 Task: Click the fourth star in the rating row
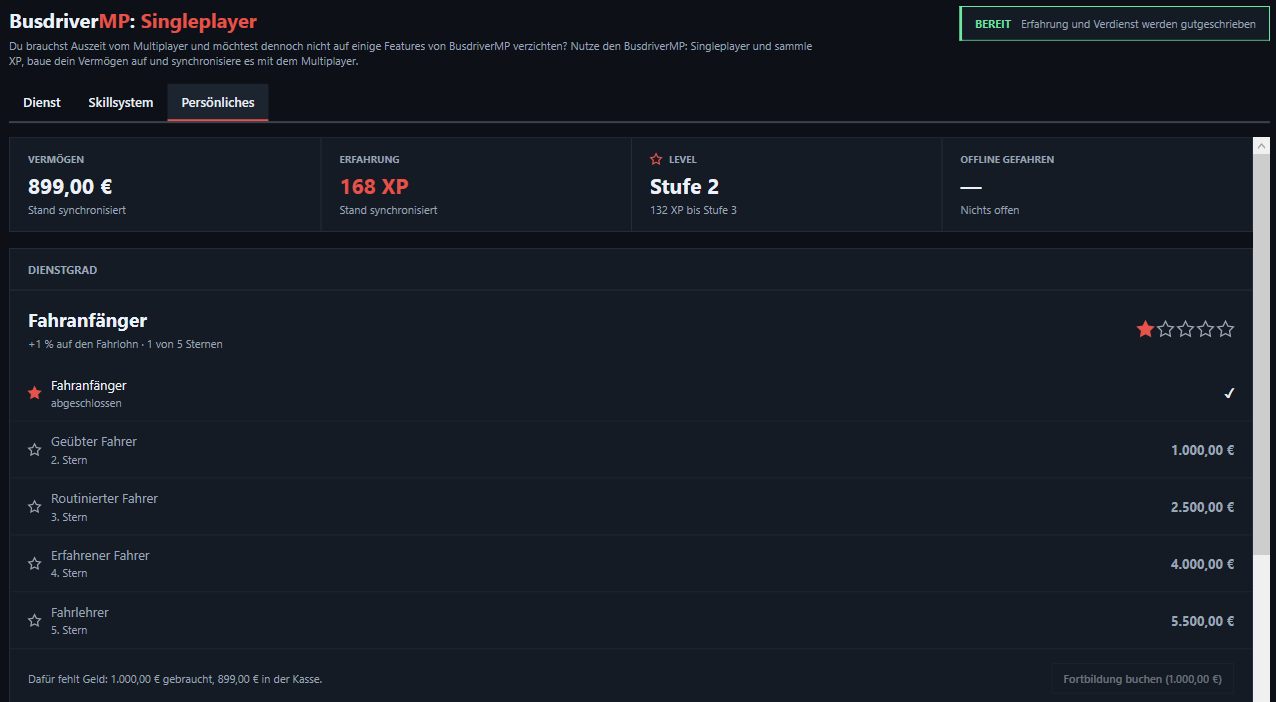click(1206, 329)
